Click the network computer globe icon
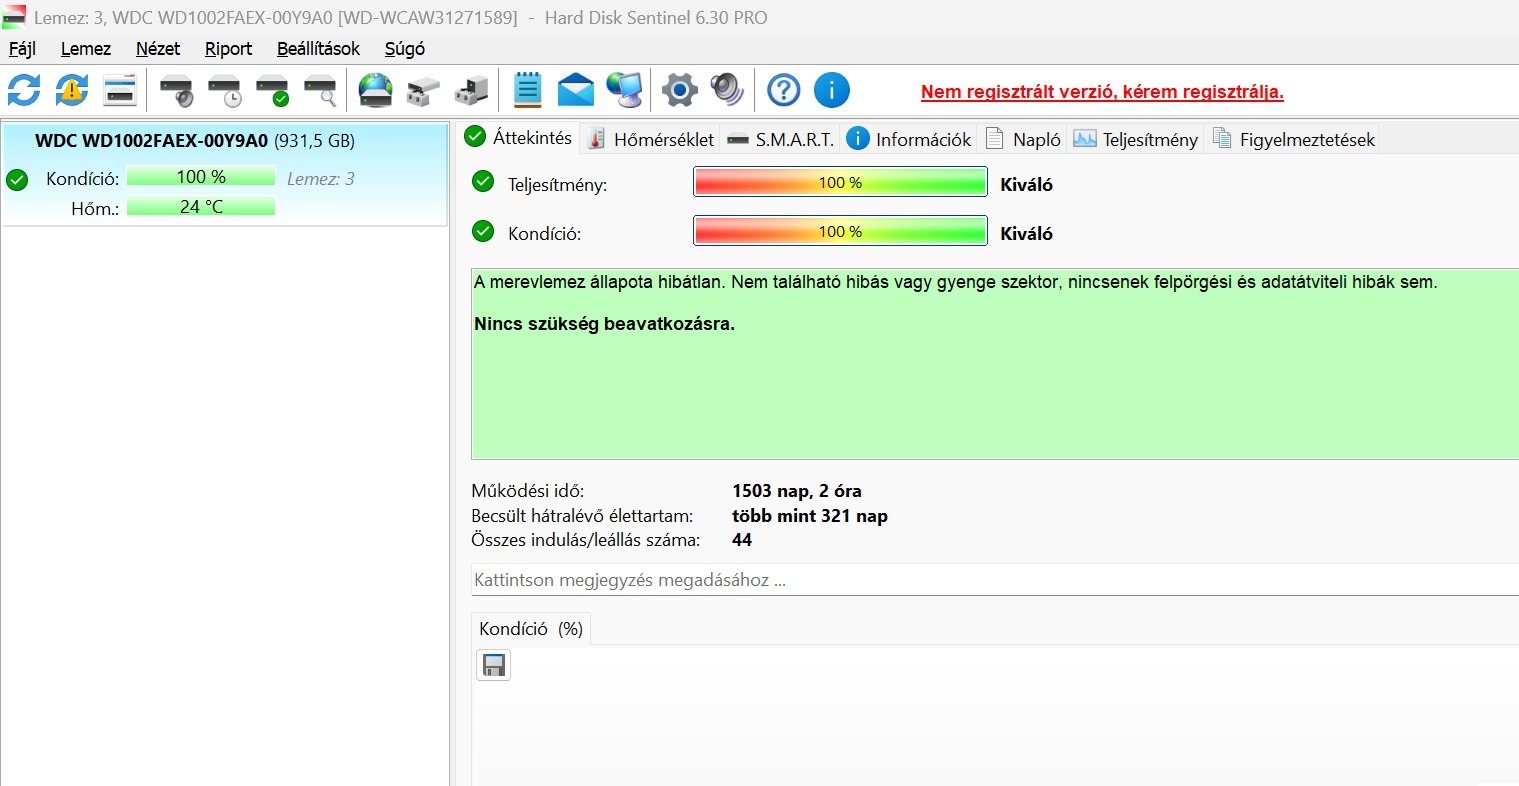Screen dimensions: 1519x786 (625, 90)
